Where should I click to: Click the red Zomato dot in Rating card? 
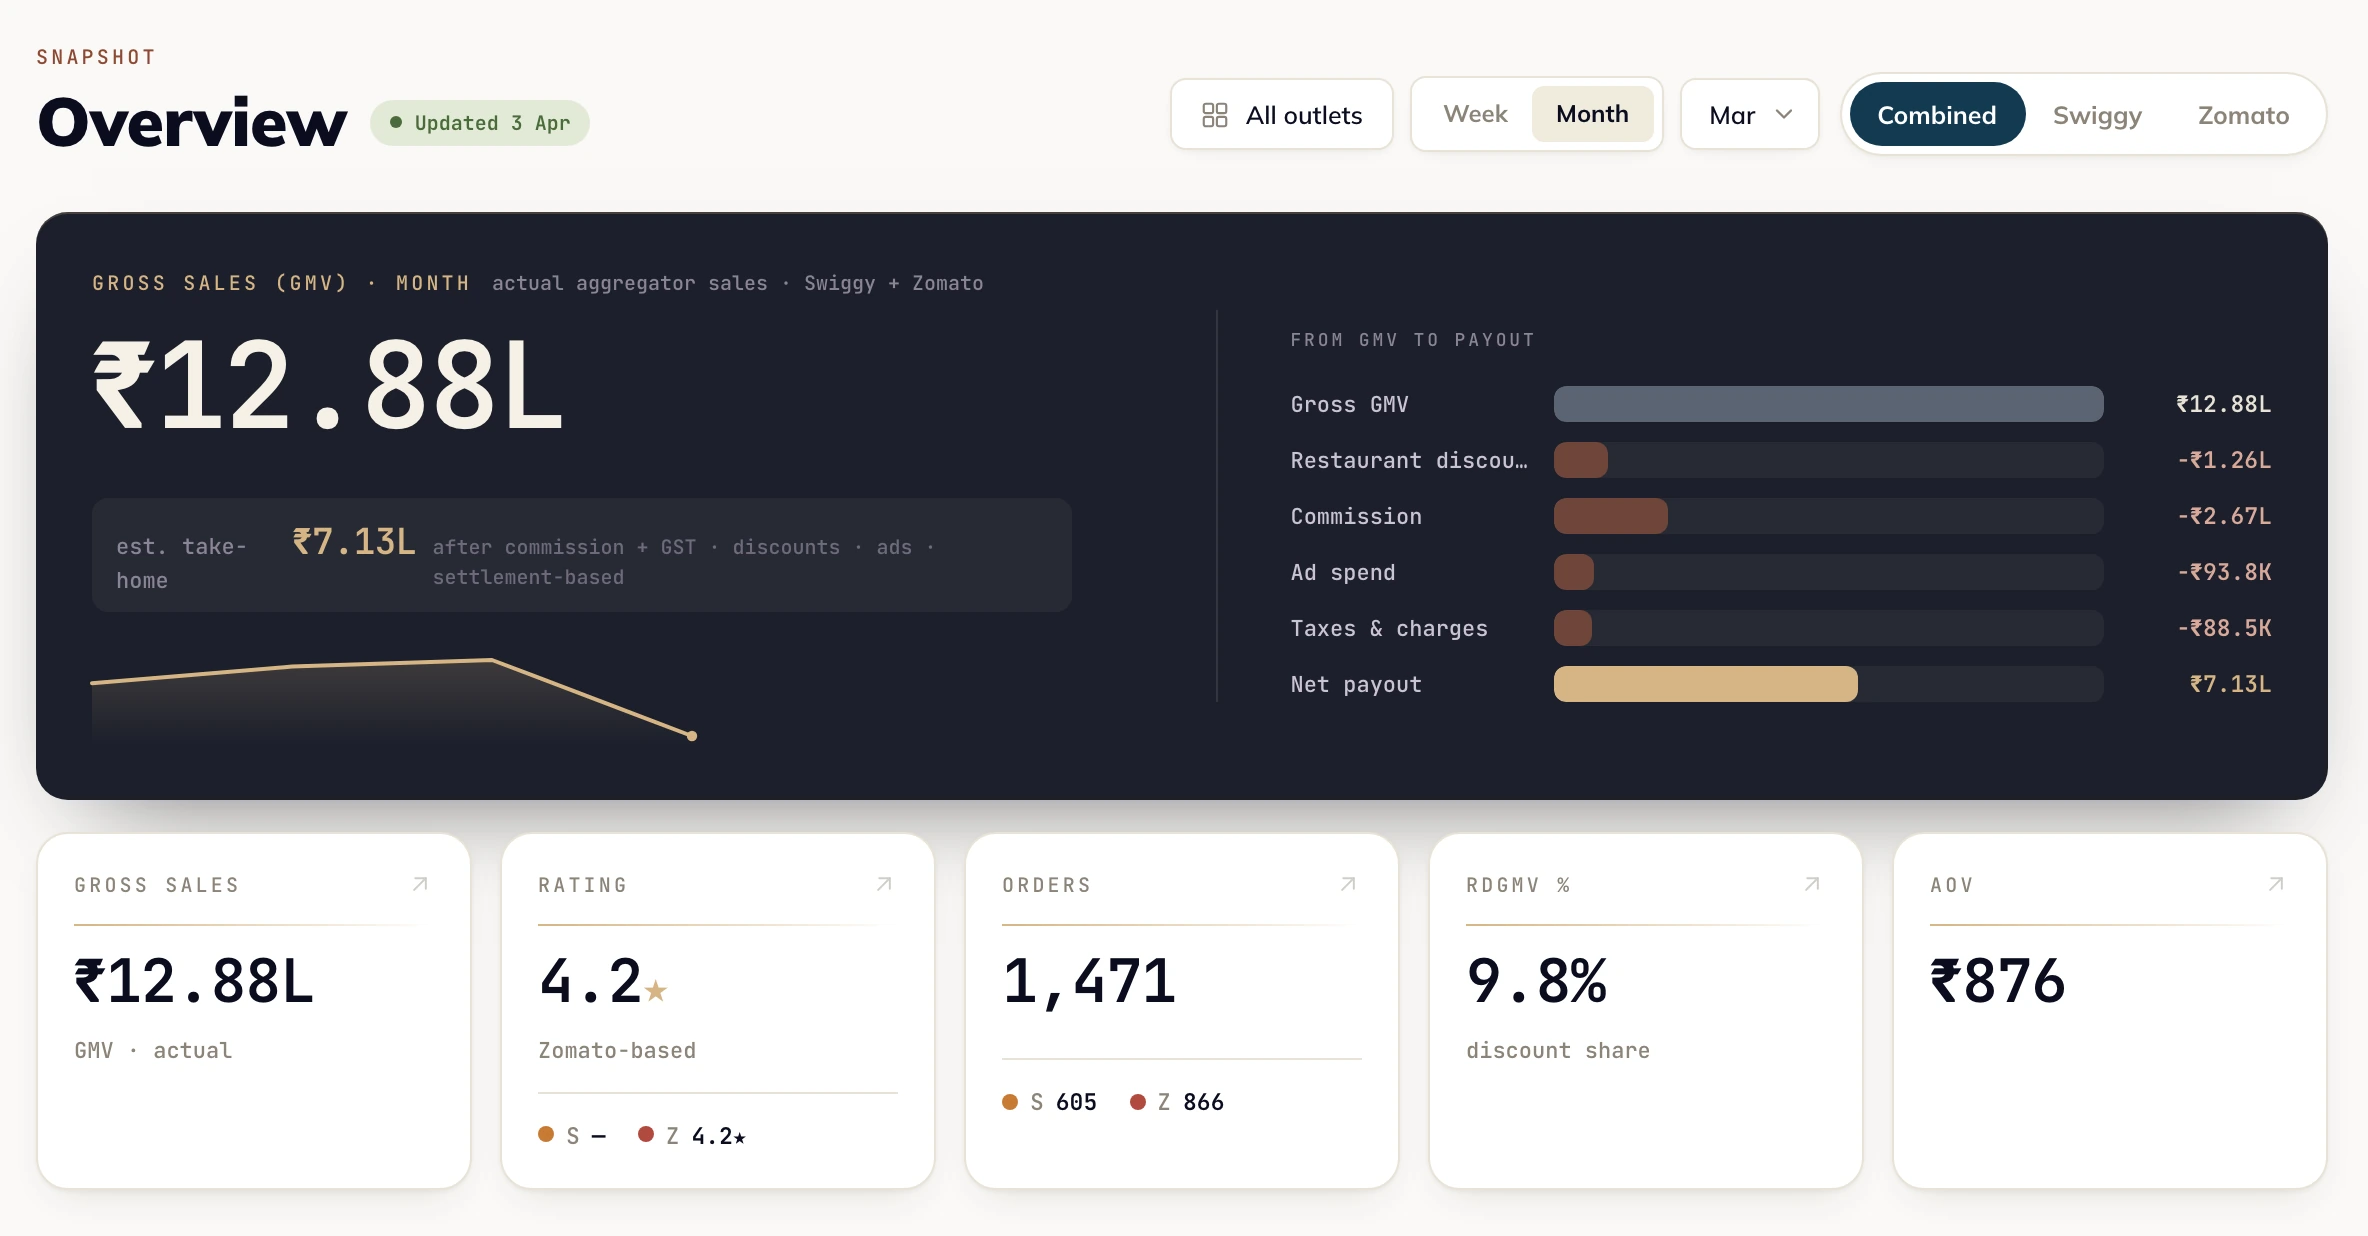[x=646, y=1134]
